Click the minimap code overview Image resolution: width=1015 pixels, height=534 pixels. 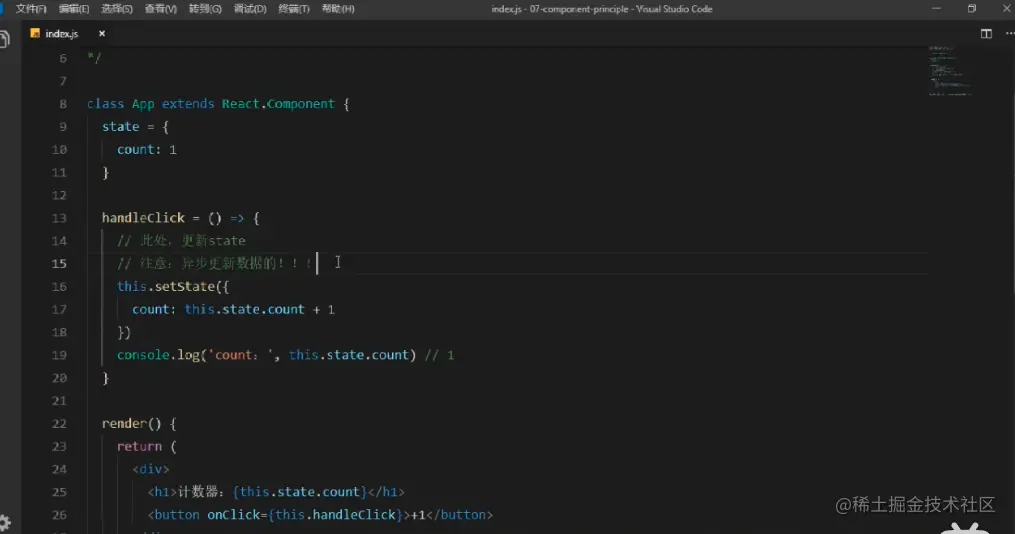click(950, 71)
